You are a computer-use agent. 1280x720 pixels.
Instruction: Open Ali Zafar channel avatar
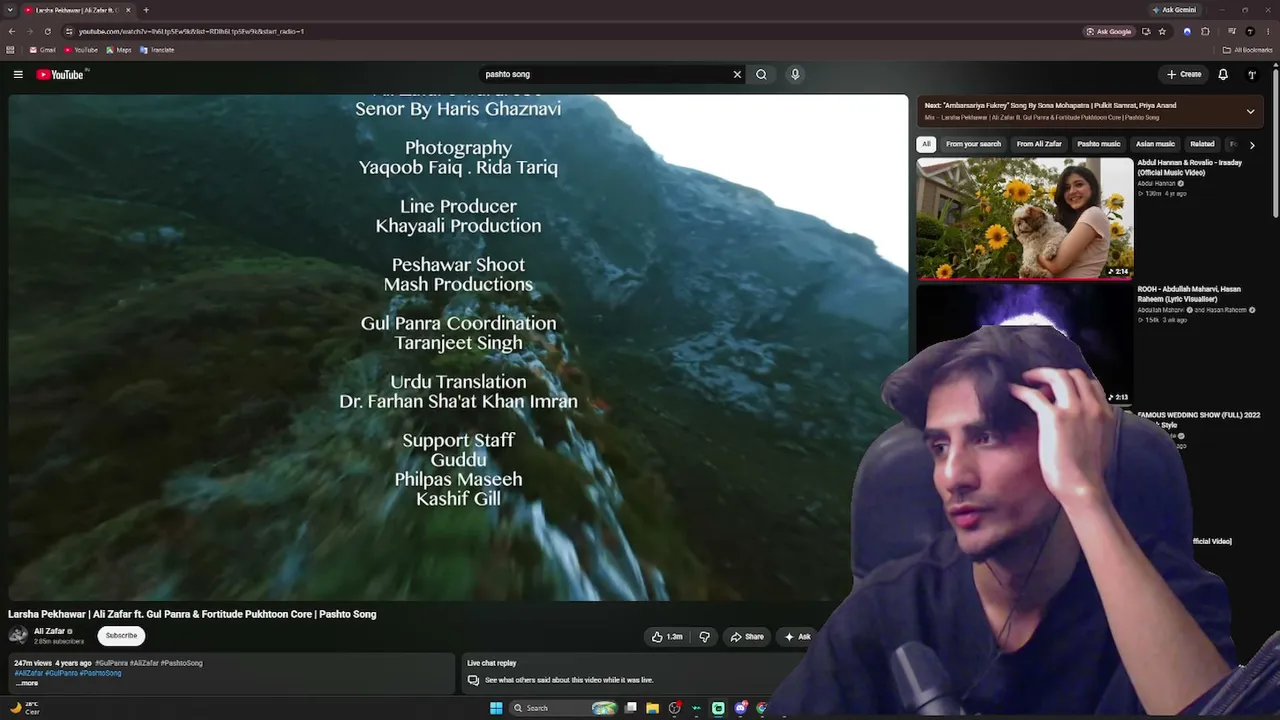coord(18,635)
